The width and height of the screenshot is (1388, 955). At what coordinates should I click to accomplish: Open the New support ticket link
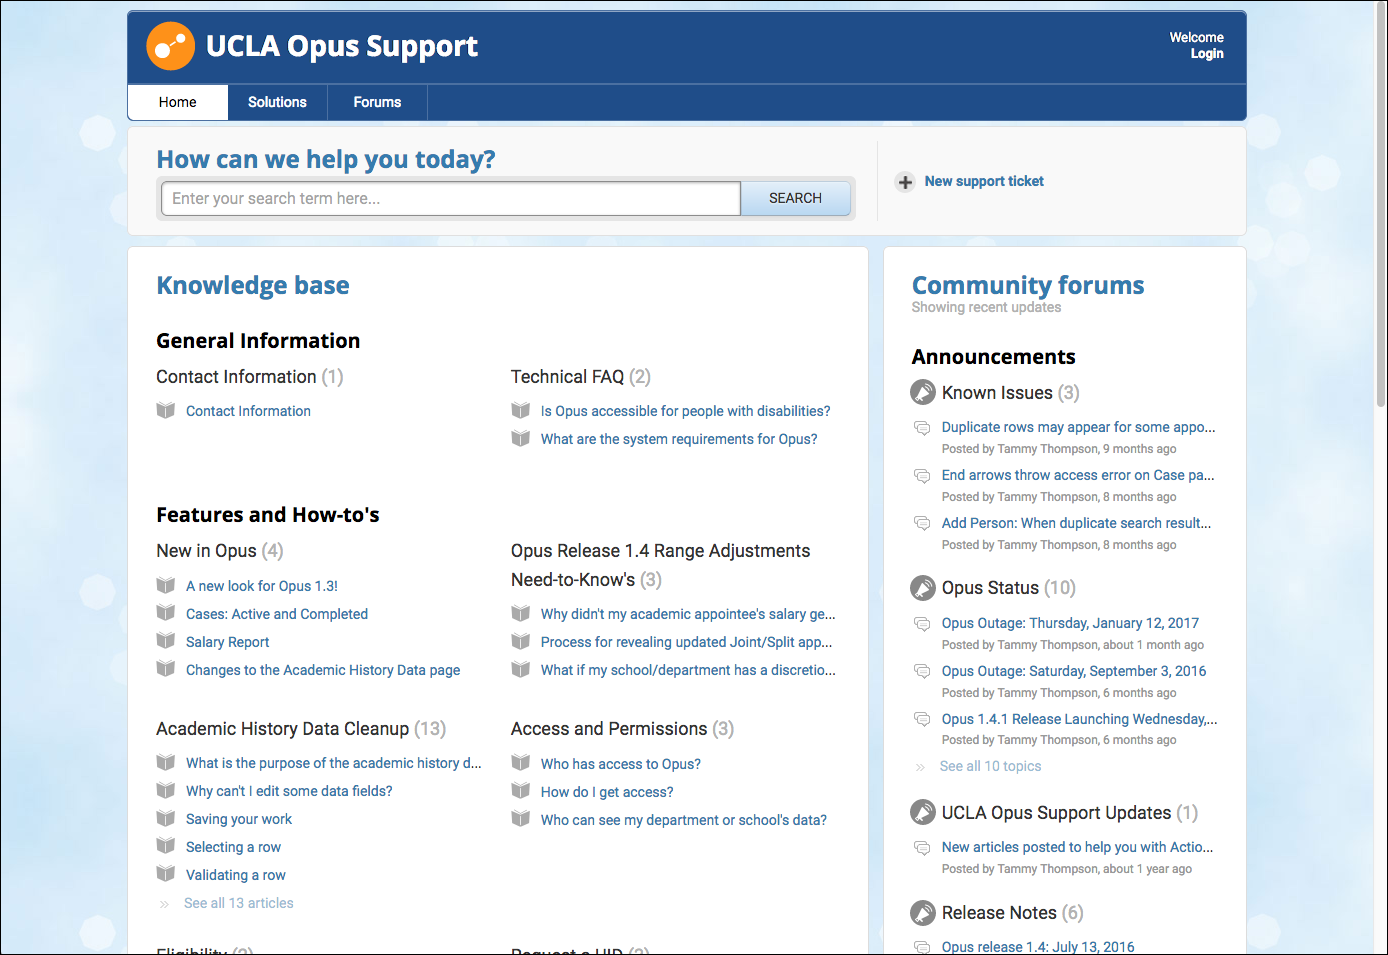984,181
